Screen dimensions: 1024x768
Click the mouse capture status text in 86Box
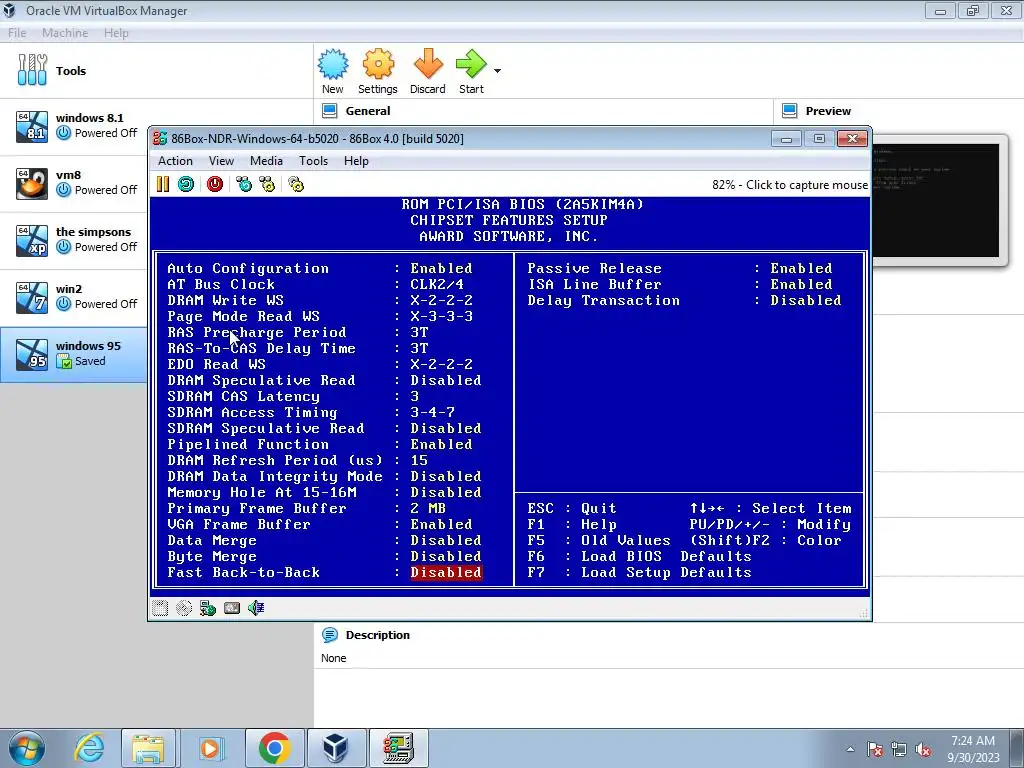pos(790,185)
